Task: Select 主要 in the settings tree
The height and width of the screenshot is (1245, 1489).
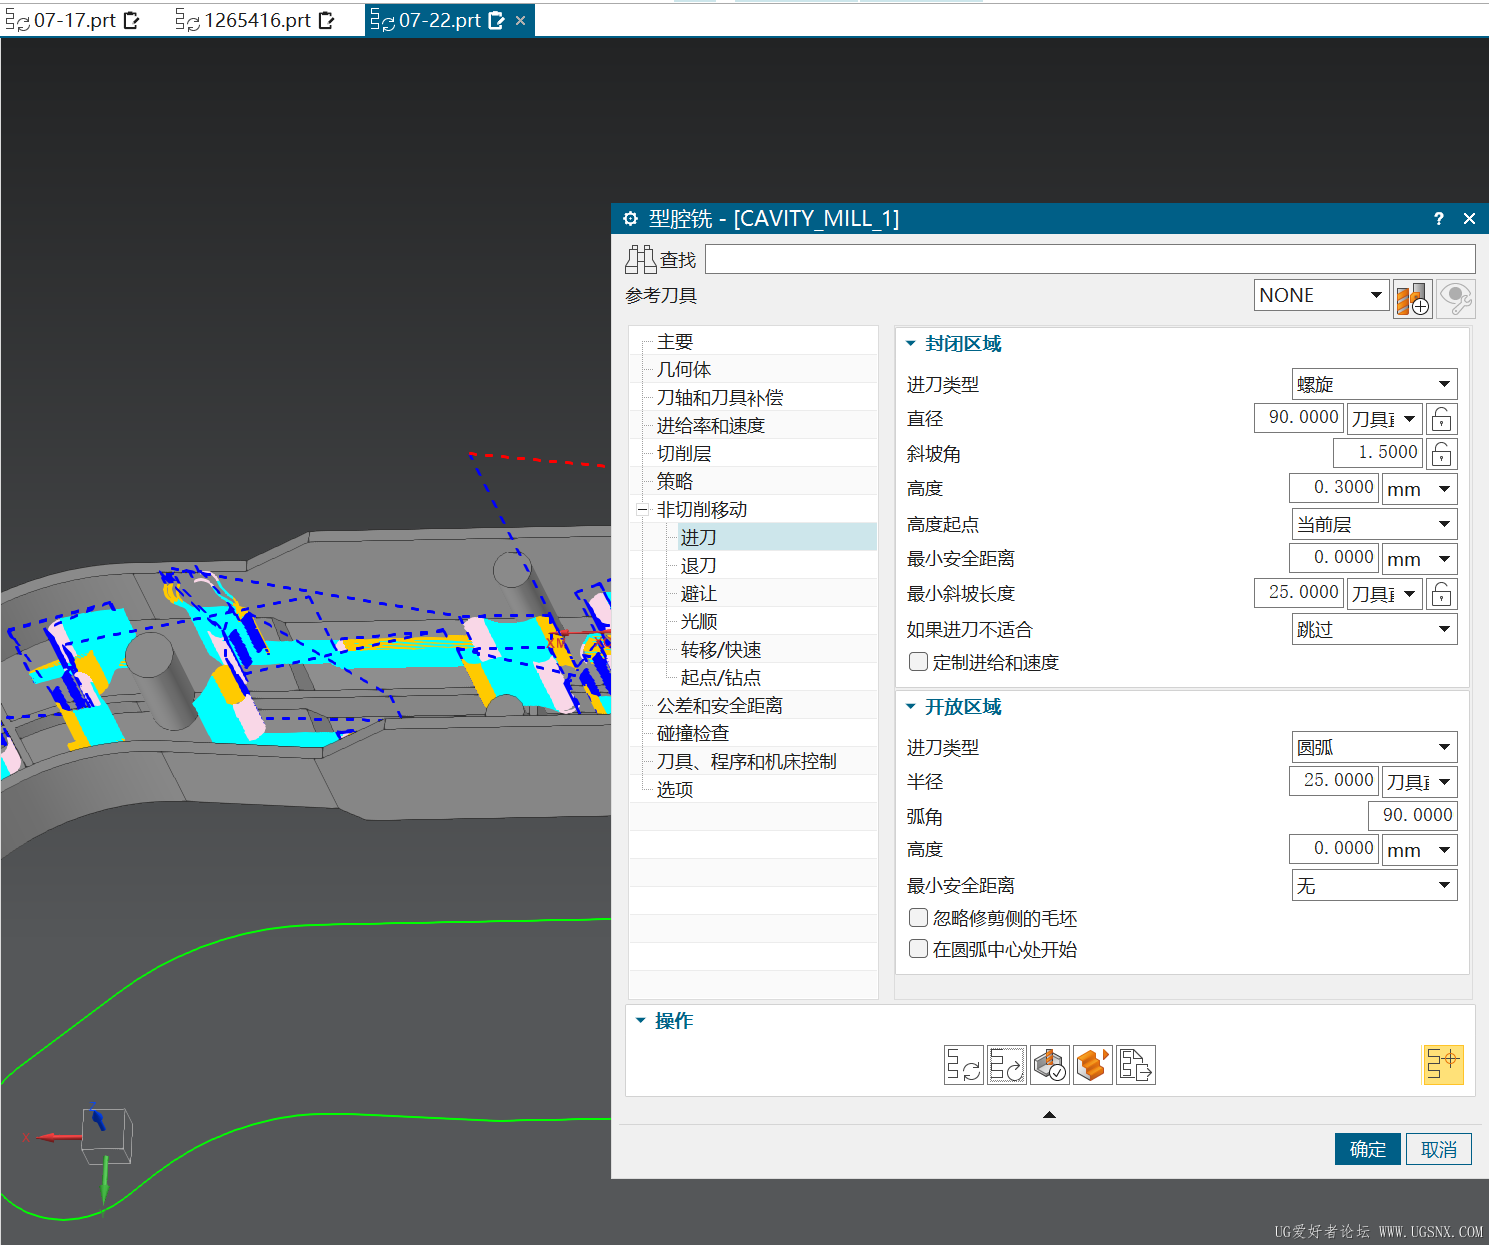Action: click(675, 342)
